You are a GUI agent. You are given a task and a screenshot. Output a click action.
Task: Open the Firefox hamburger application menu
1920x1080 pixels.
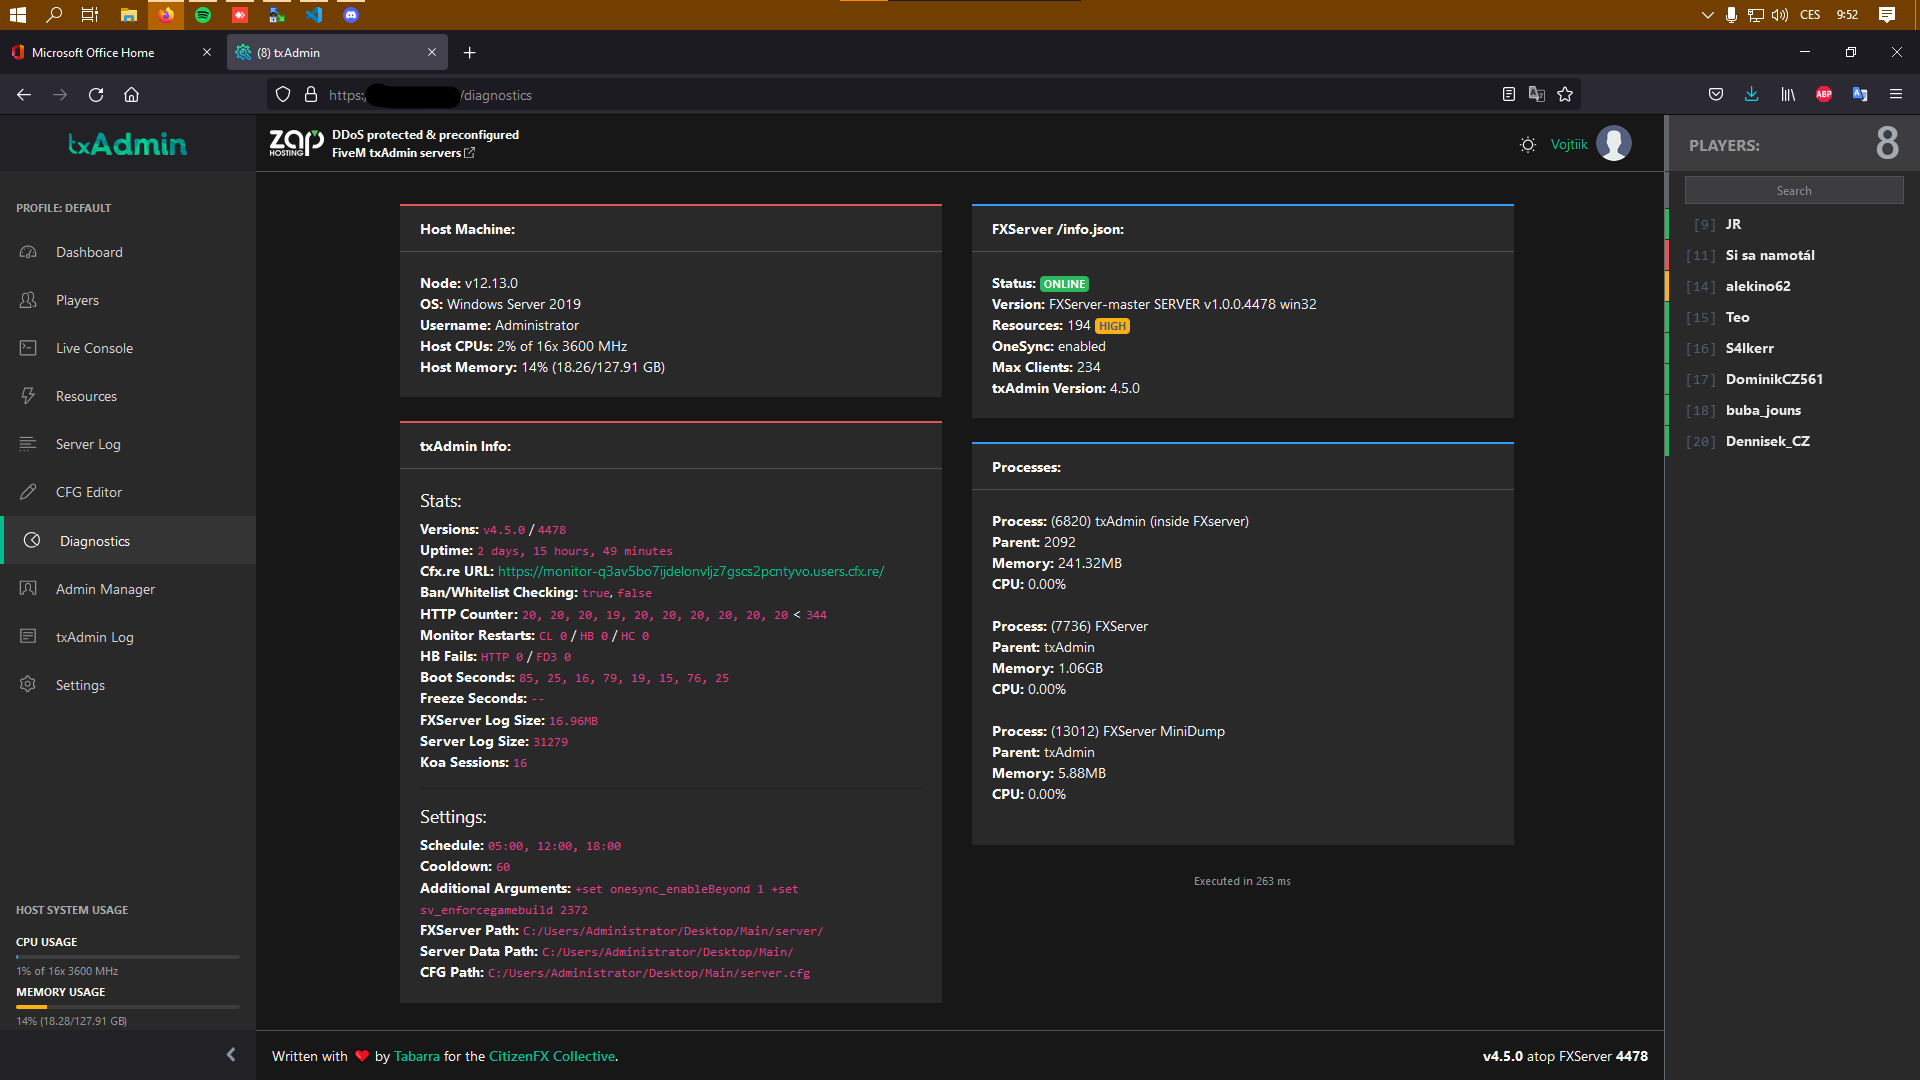tap(1895, 95)
